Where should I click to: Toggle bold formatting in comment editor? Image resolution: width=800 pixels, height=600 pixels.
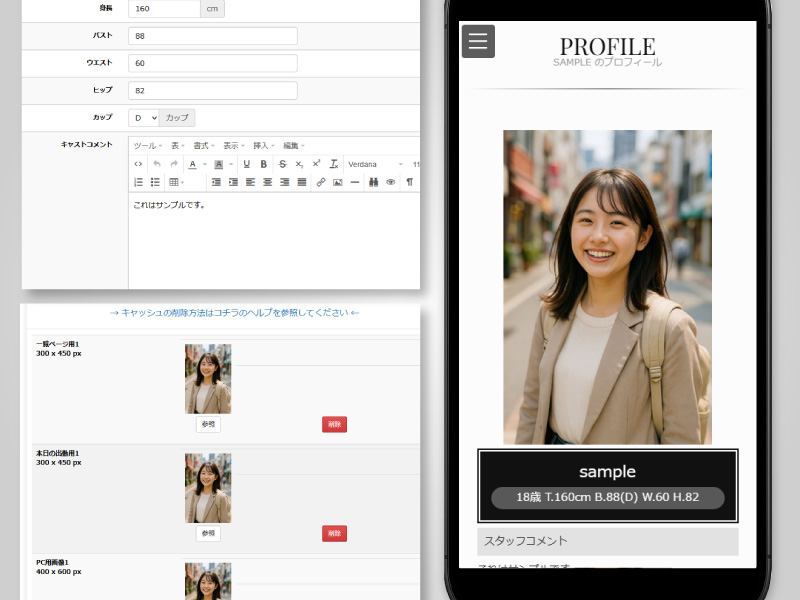pyautogui.click(x=264, y=164)
